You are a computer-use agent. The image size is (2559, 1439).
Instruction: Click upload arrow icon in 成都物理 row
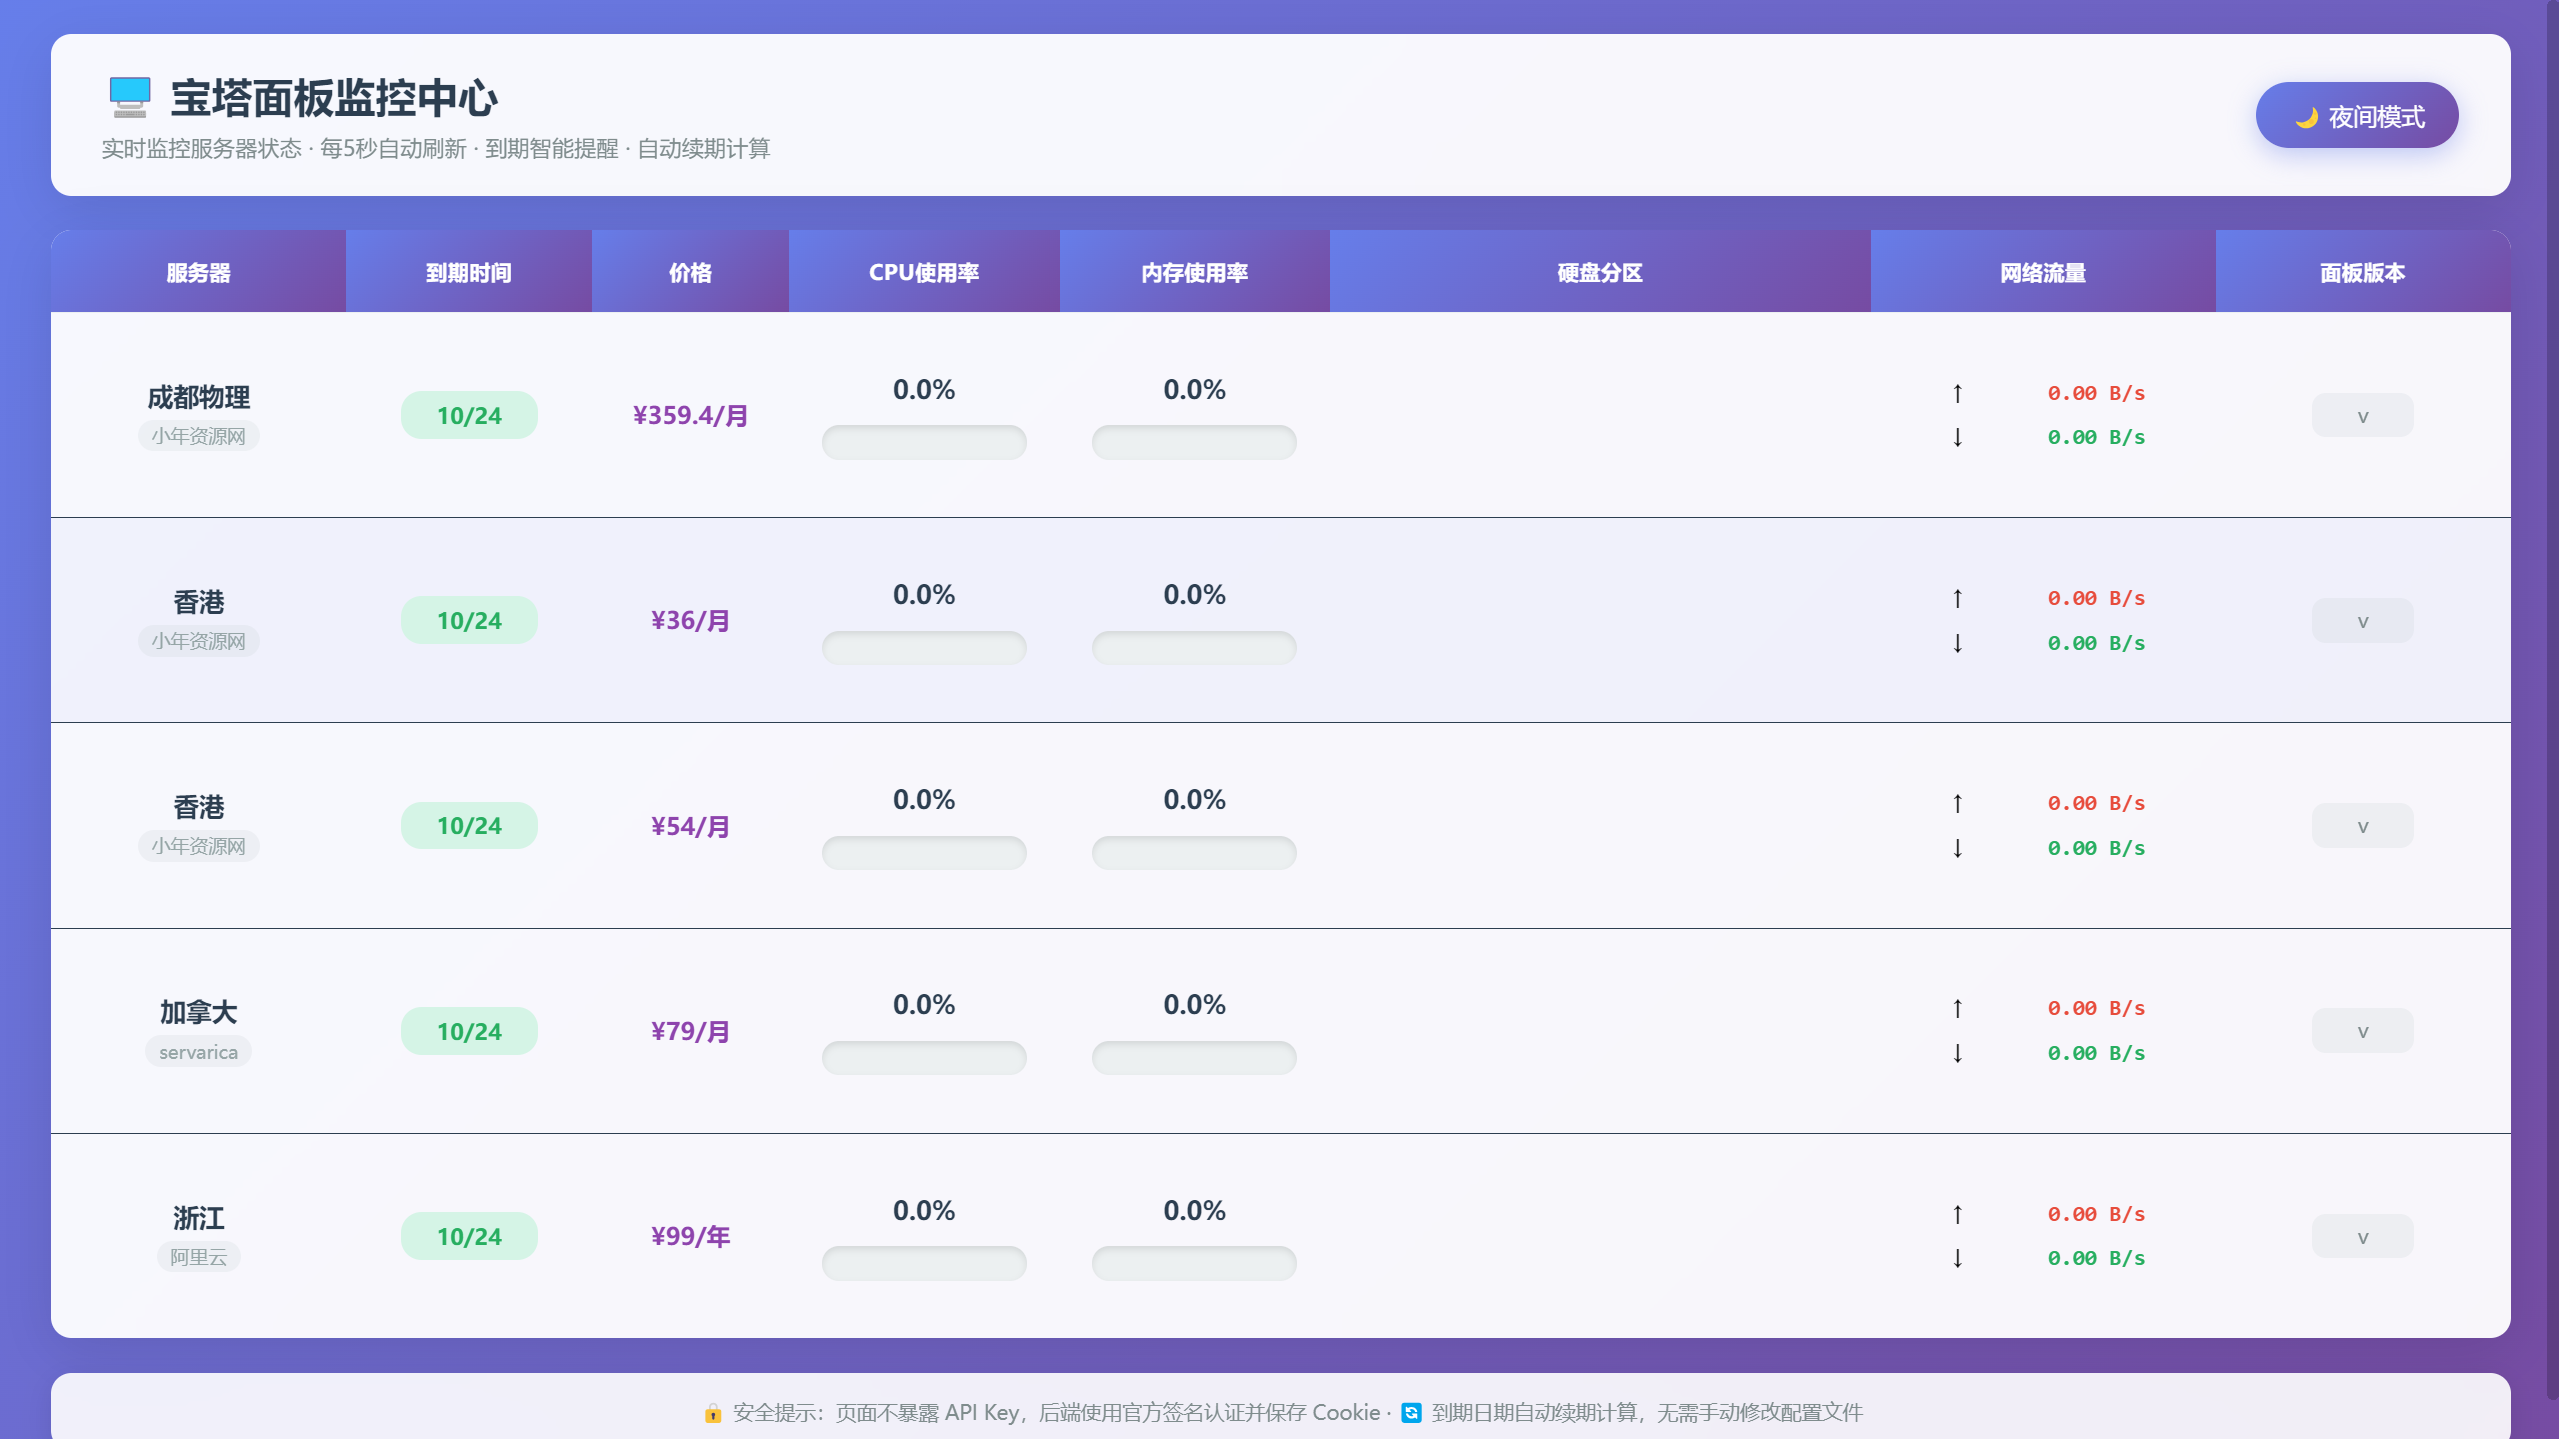click(1957, 393)
